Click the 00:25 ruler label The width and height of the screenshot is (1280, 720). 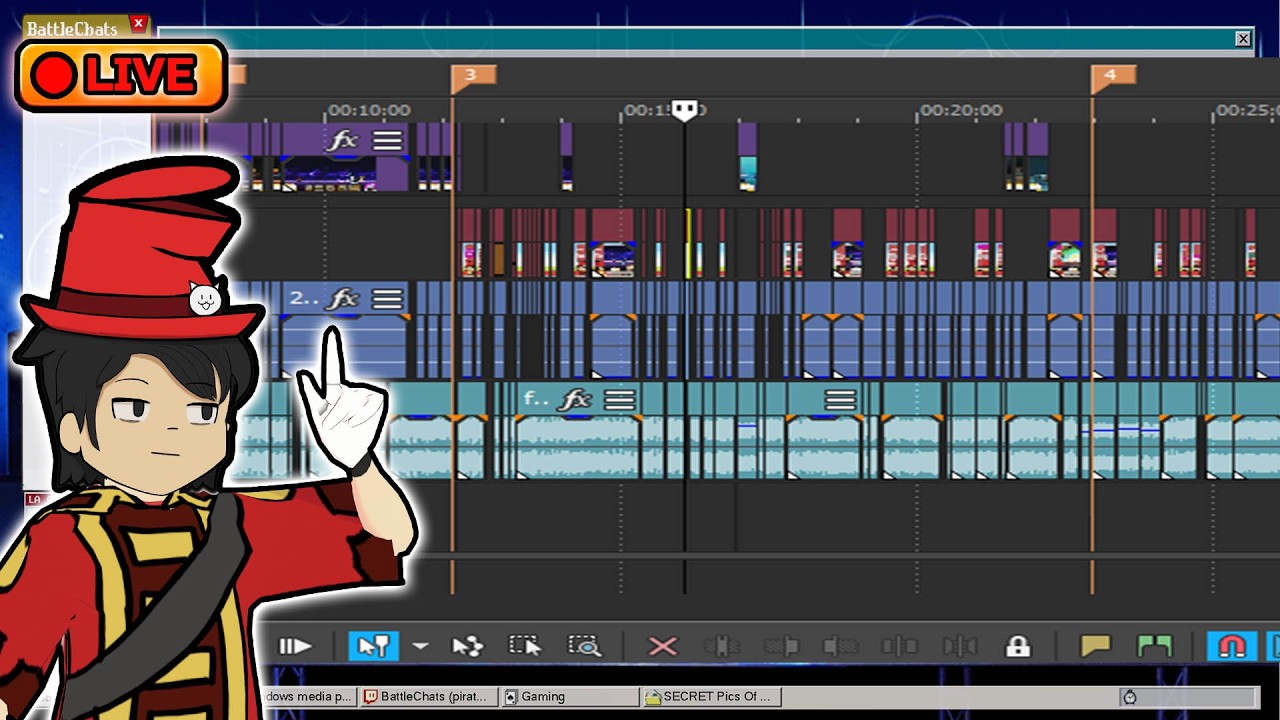point(1247,110)
